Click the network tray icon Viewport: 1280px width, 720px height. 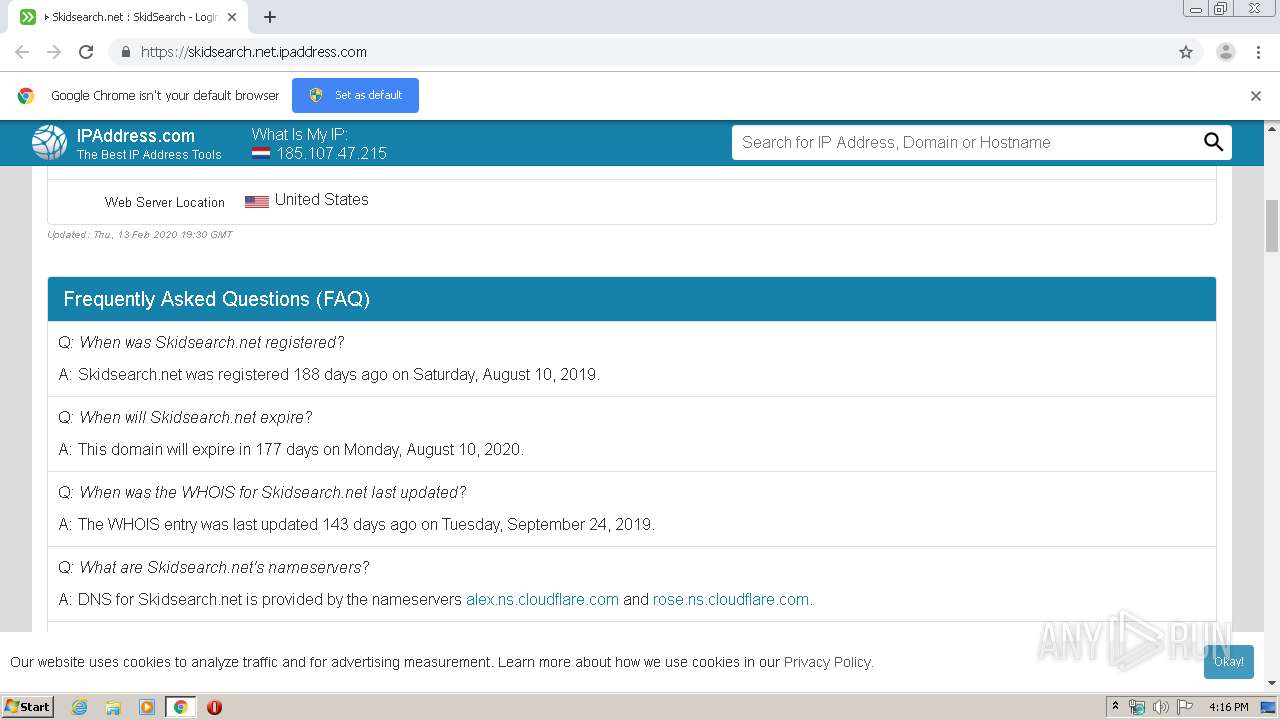click(1137, 707)
